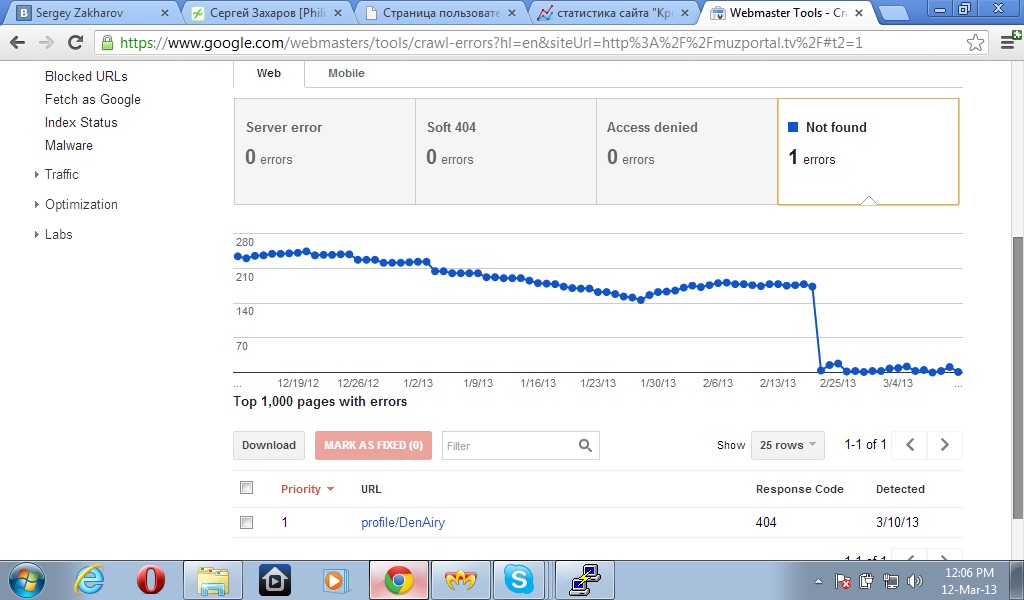Open Windows Start button

[x=26, y=580]
